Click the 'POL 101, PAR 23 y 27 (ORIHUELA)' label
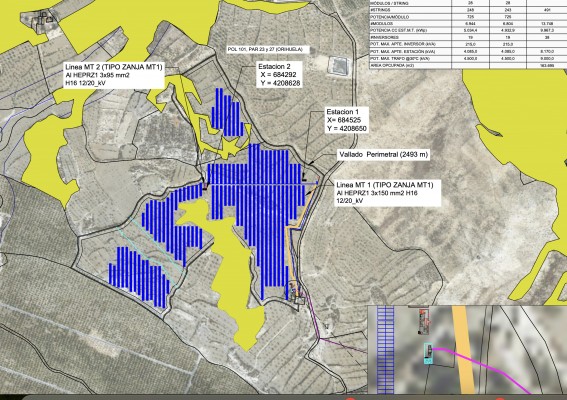Screen dimensions: 567x400 (265, 49)
